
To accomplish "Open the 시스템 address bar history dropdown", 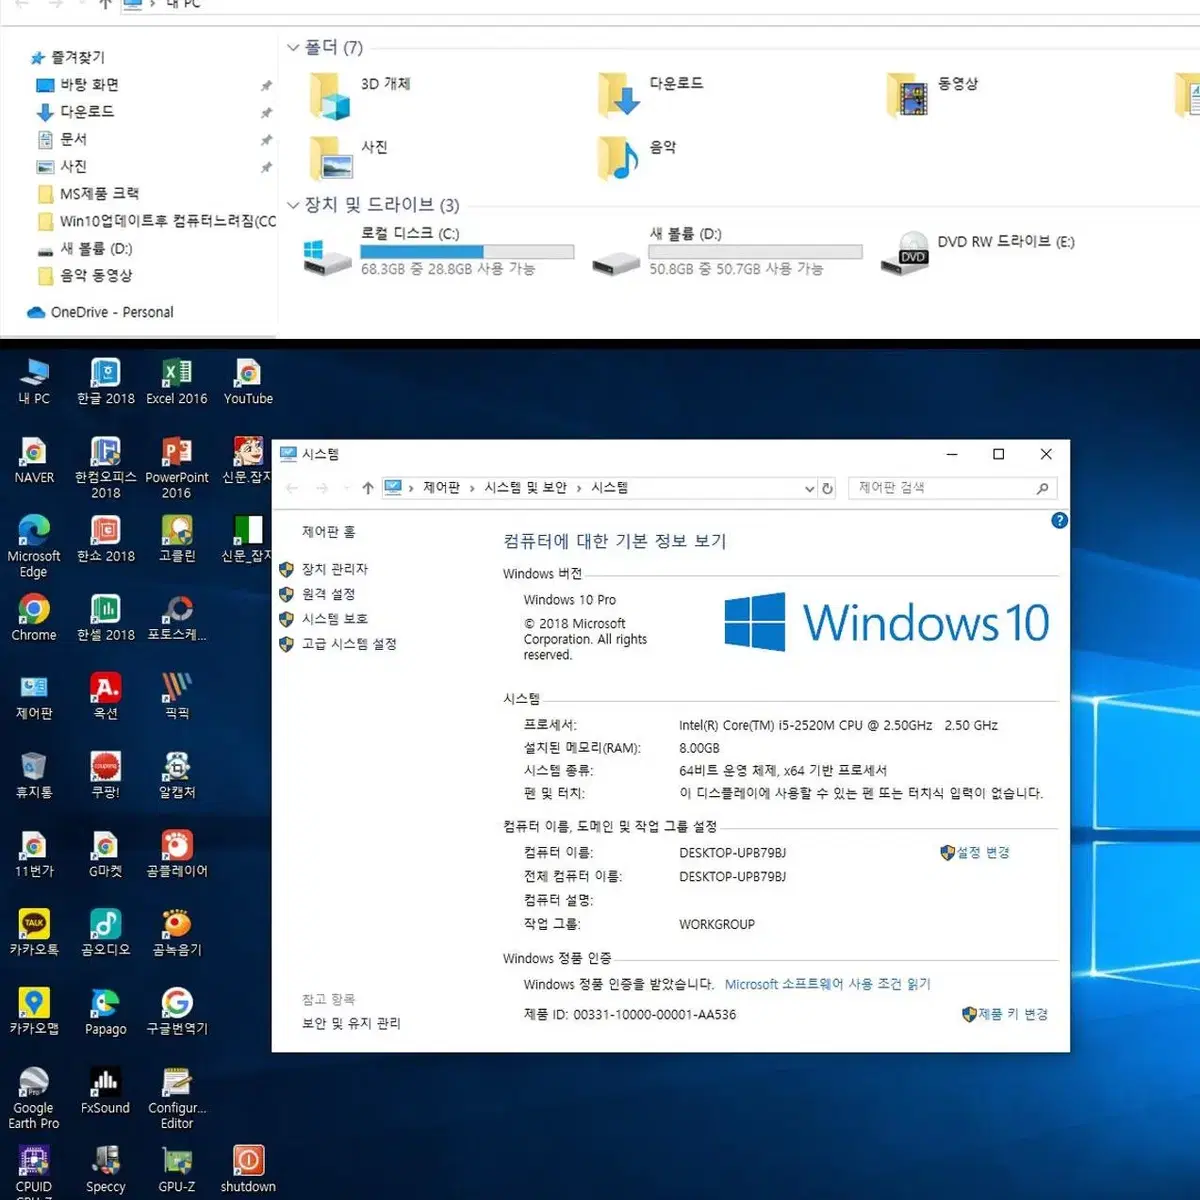I will click(x=809, y=488).
